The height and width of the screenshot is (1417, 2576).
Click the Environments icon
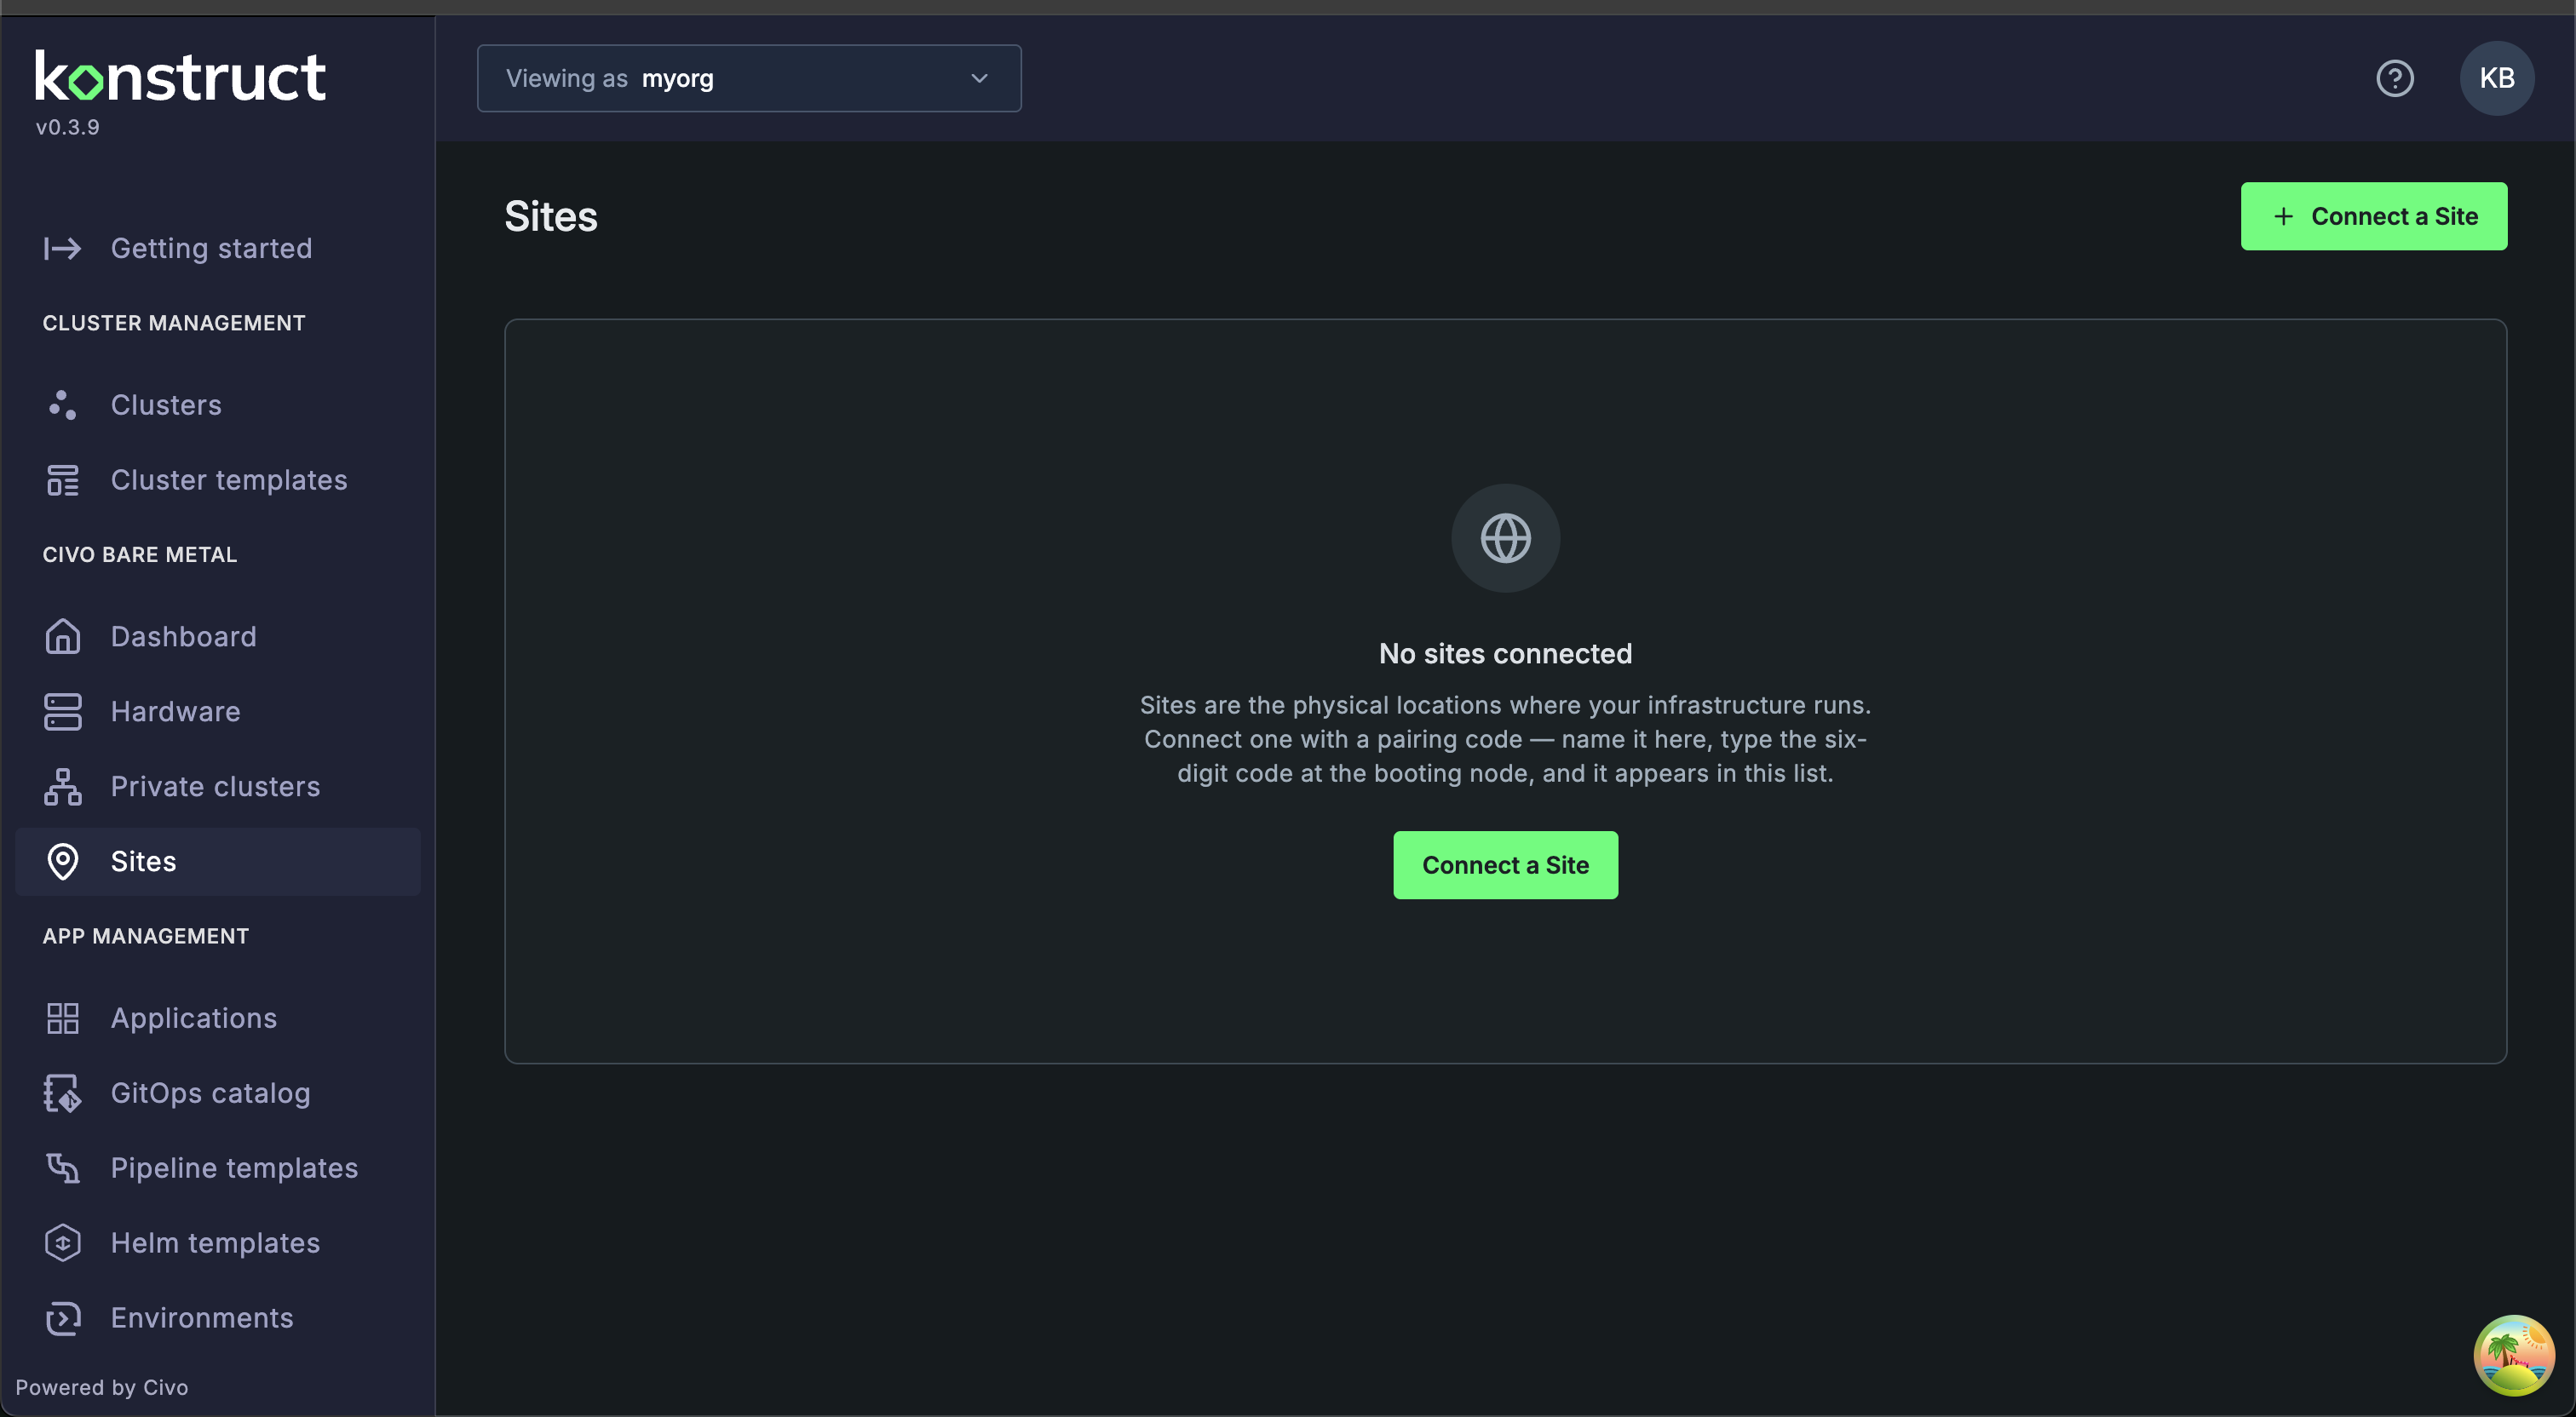pos(62,1317)
